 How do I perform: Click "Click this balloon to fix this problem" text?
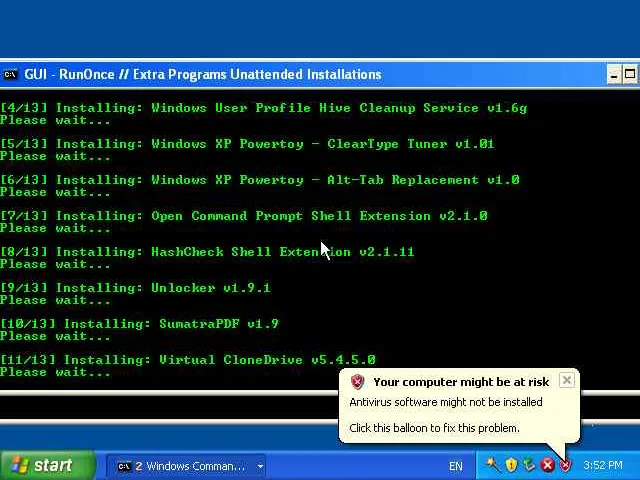coord(434,428)
